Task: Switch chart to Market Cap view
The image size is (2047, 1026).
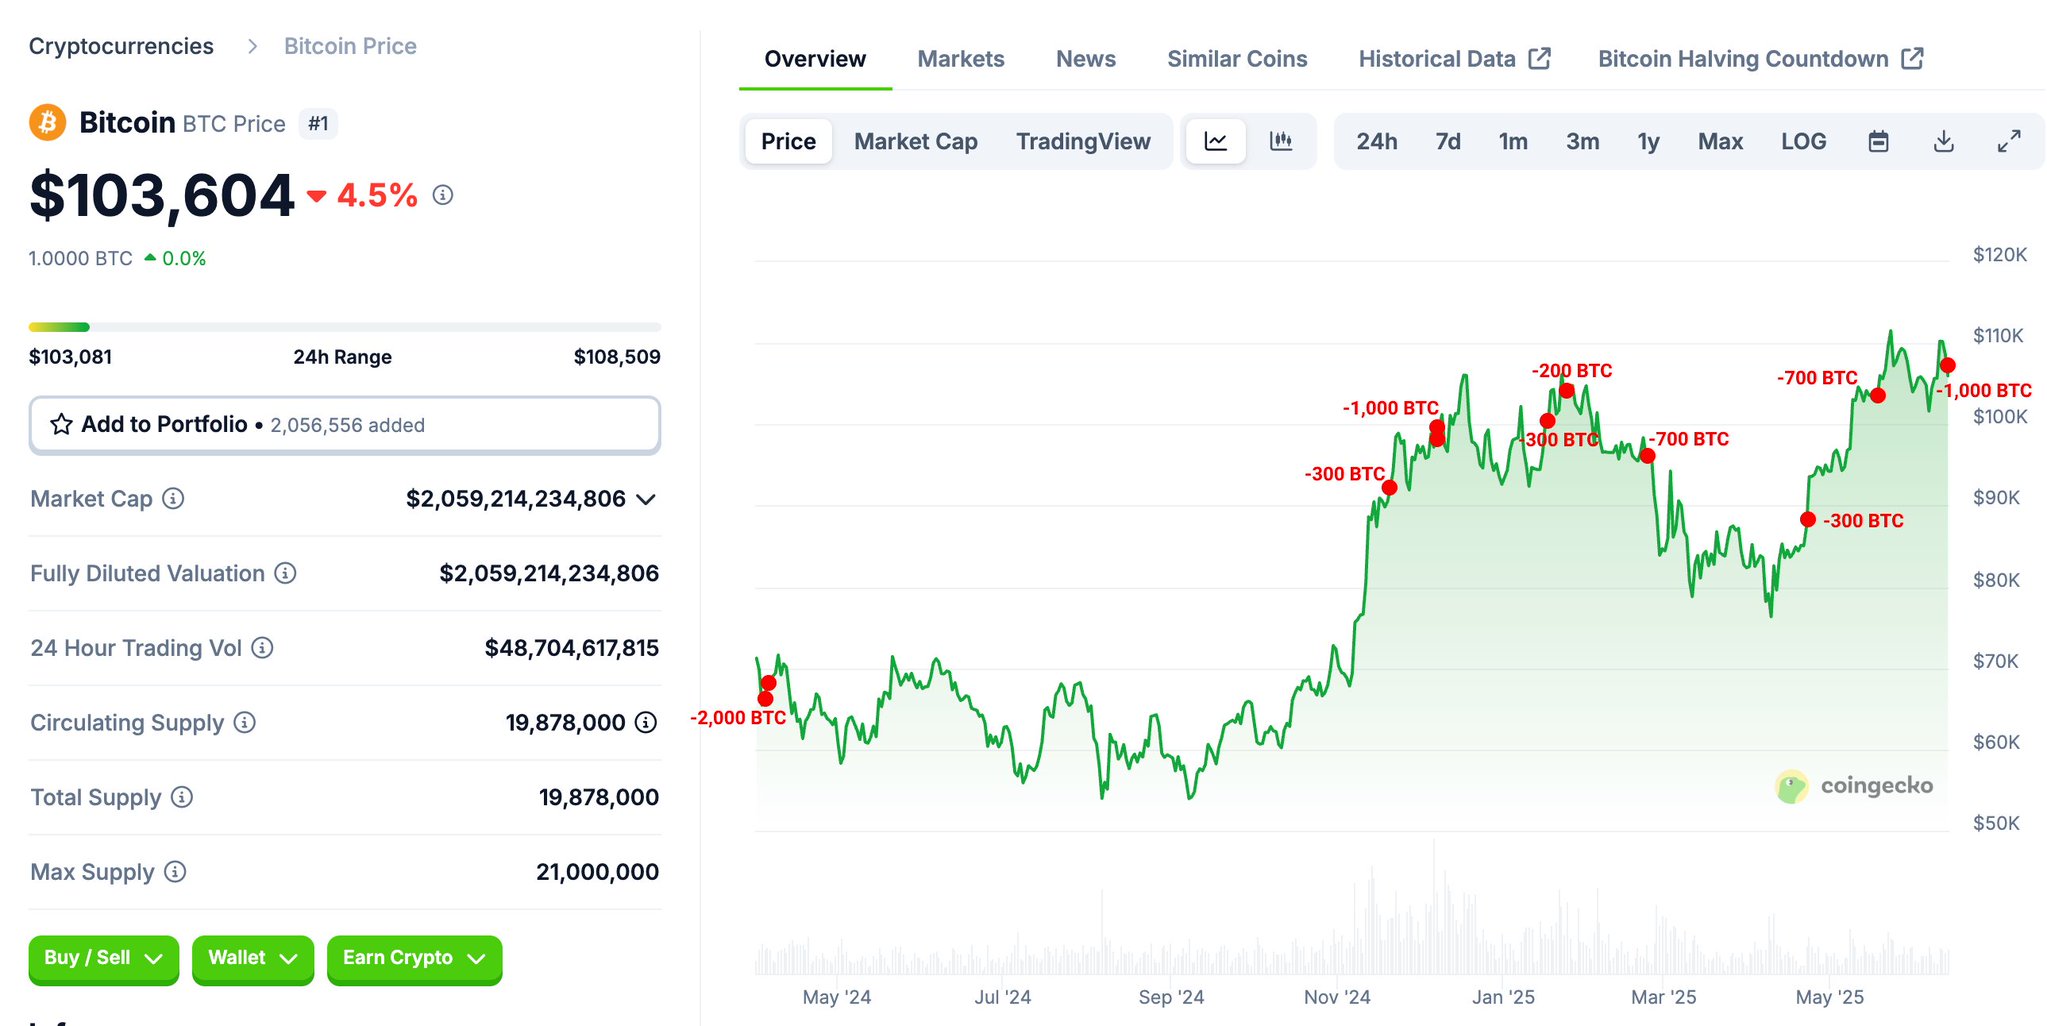Action: pos(915,141)
